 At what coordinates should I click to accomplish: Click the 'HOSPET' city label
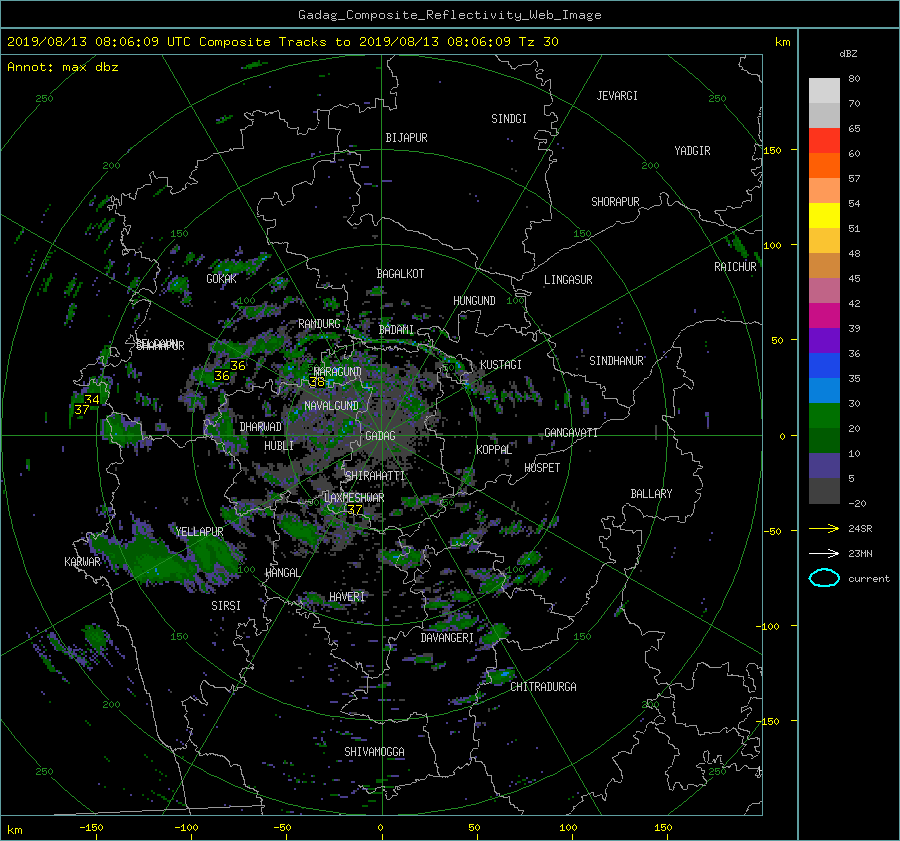pos(542,468)
